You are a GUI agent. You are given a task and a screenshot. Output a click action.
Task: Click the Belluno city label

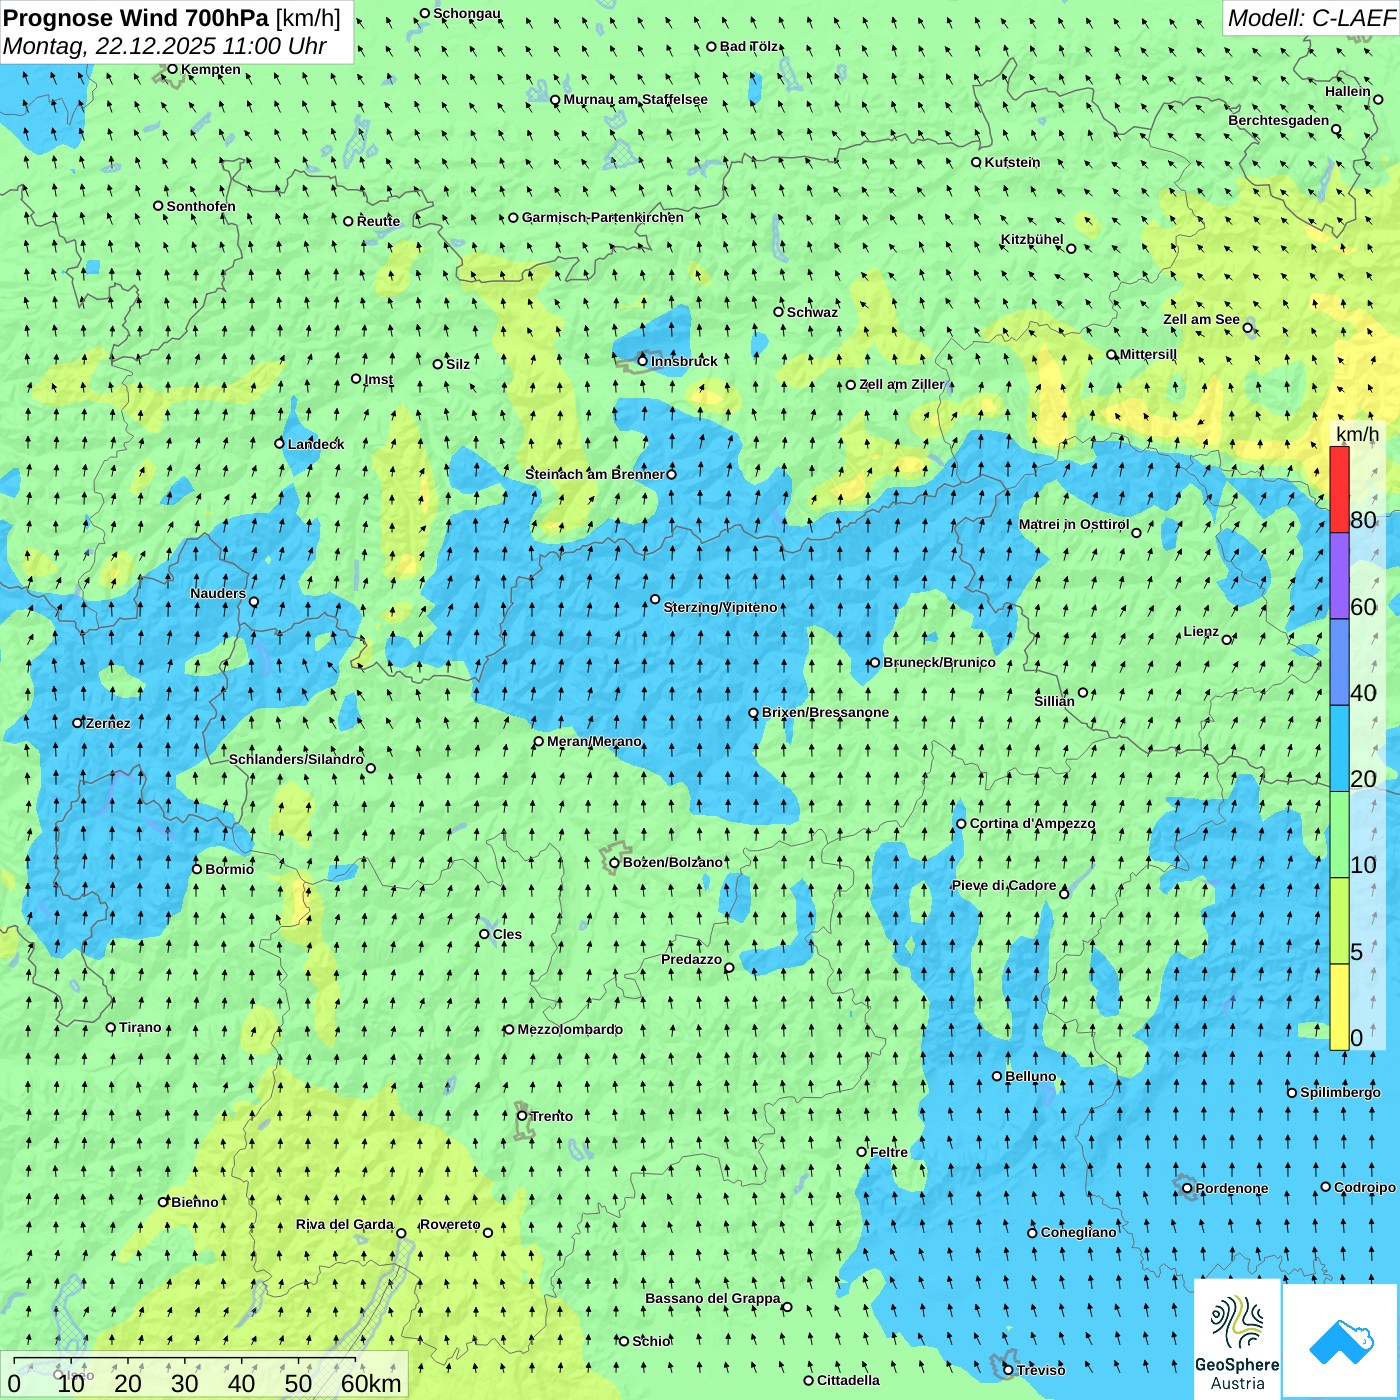(x=1030, y=1076)
